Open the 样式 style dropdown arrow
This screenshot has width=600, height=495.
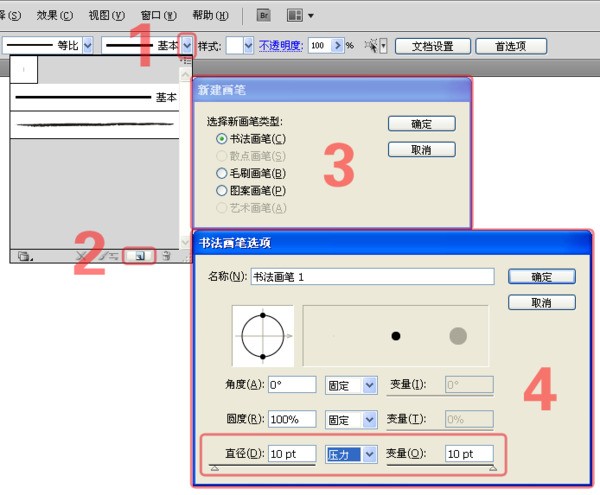(248, 46)
